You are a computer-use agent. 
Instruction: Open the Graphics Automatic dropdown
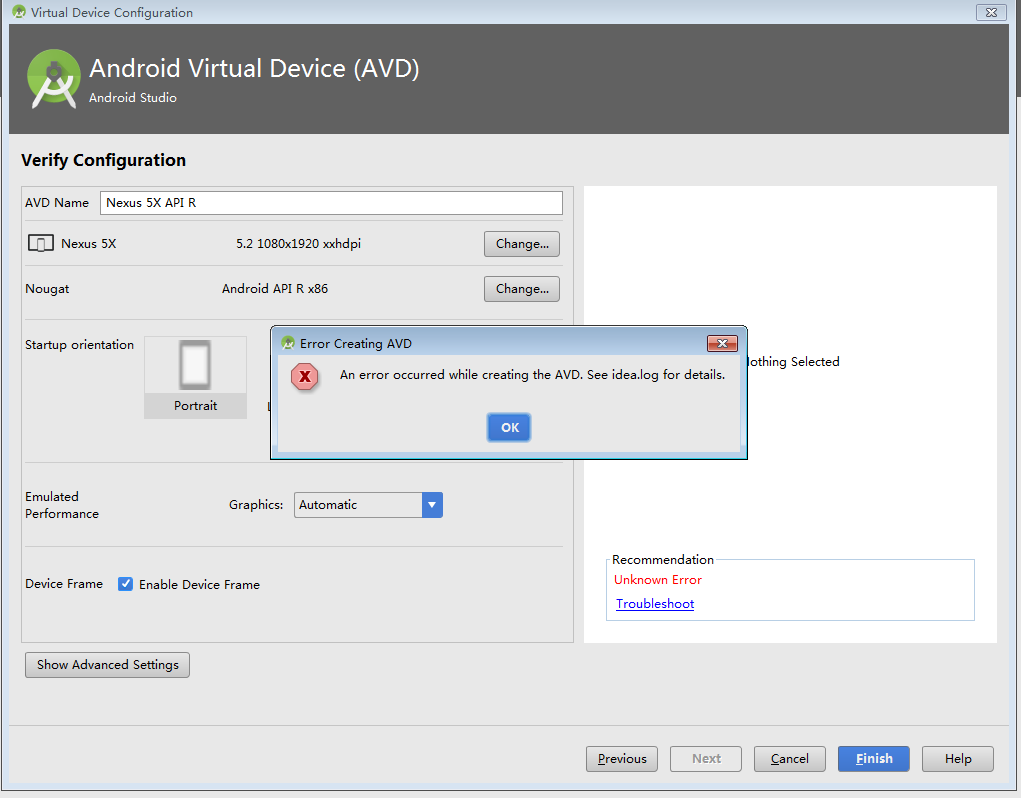point(368,504)
